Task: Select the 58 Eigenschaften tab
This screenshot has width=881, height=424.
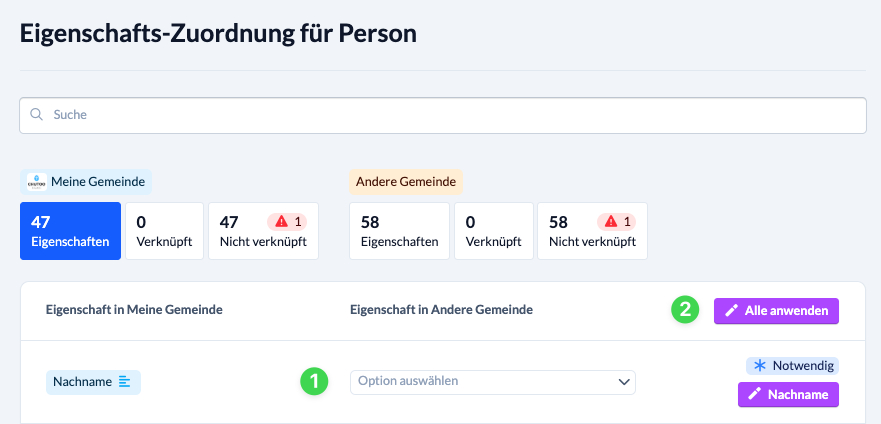Action: (x=399, y=231)
